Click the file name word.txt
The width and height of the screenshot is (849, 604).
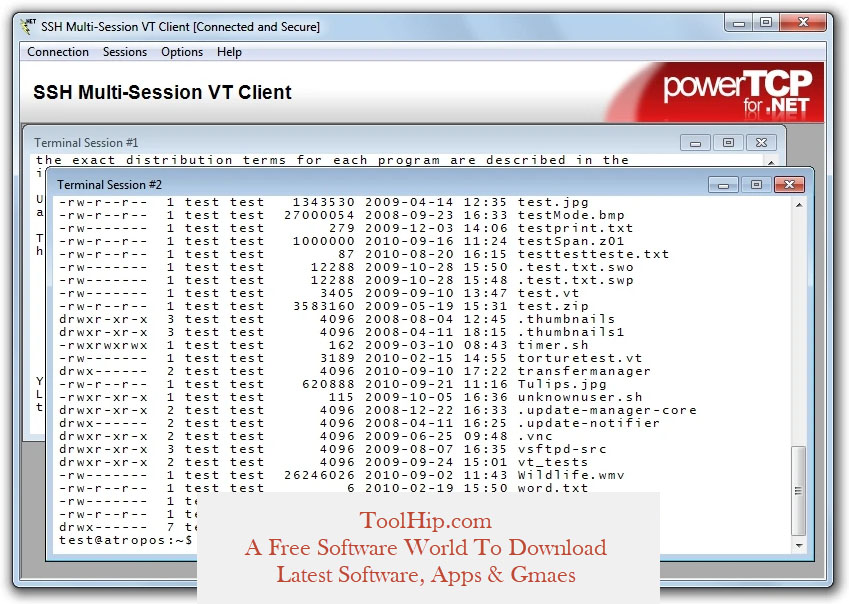click(x=553, y=488)
